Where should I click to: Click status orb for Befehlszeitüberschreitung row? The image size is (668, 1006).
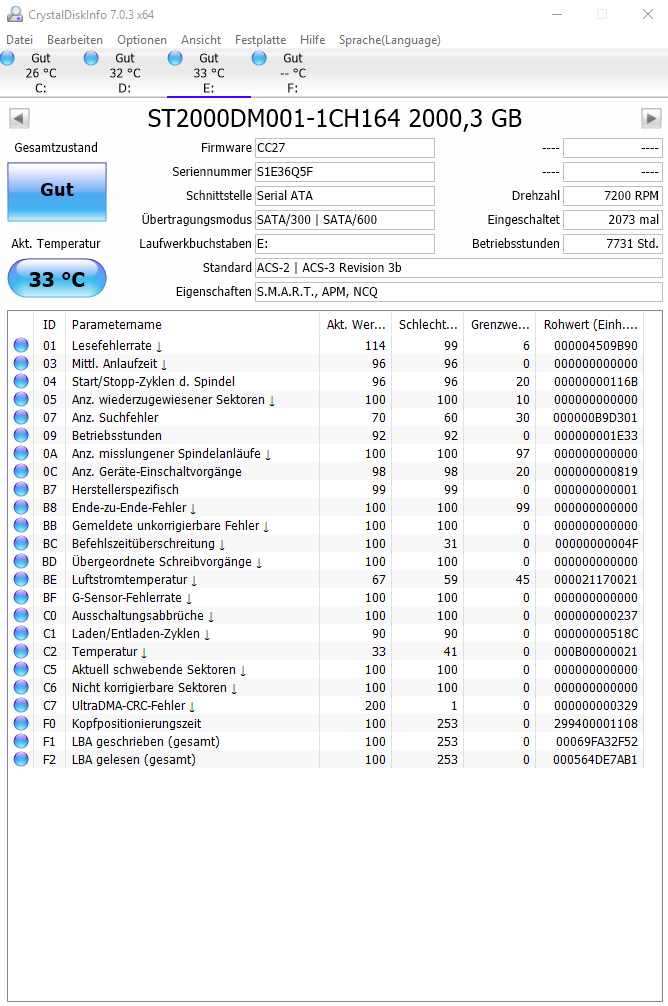[21, 543]
